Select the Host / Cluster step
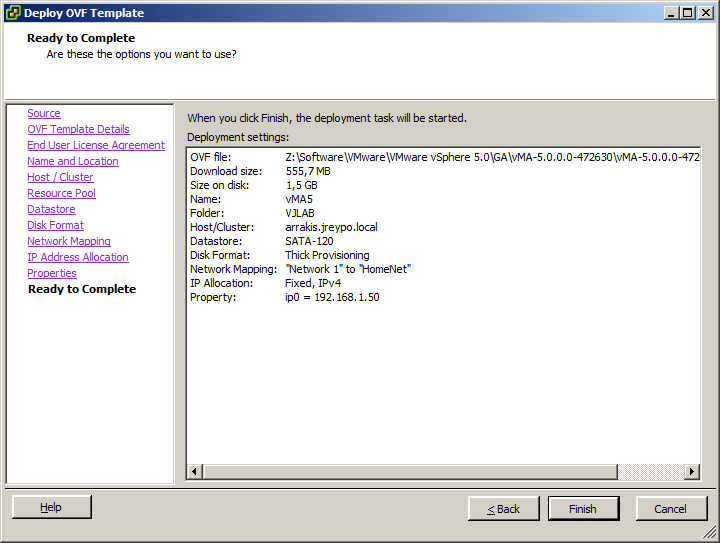 click(x=60, y=177)
